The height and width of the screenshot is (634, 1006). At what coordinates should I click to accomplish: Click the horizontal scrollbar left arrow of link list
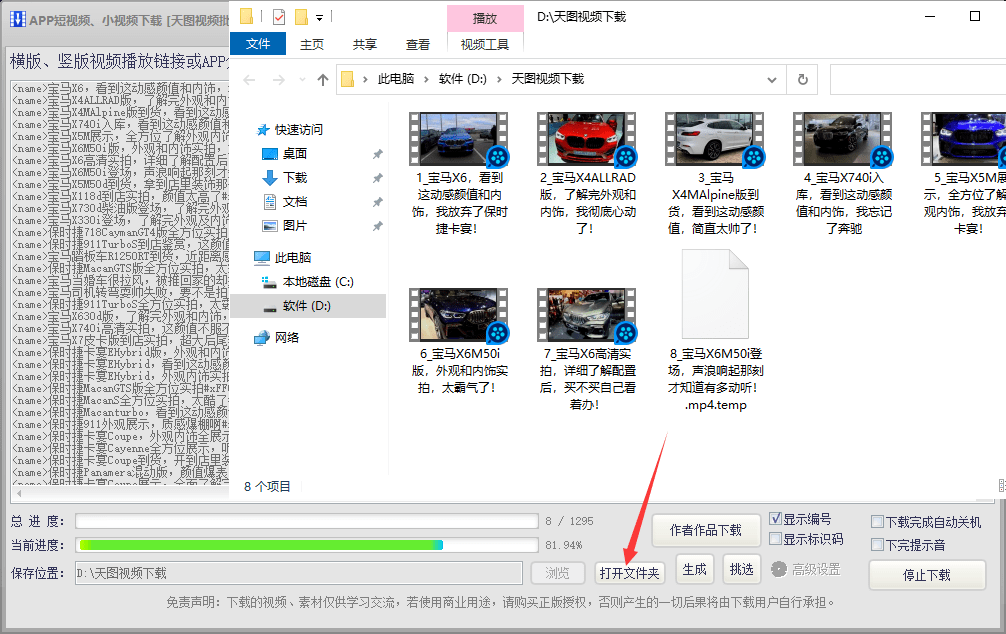tap(19, 493)
